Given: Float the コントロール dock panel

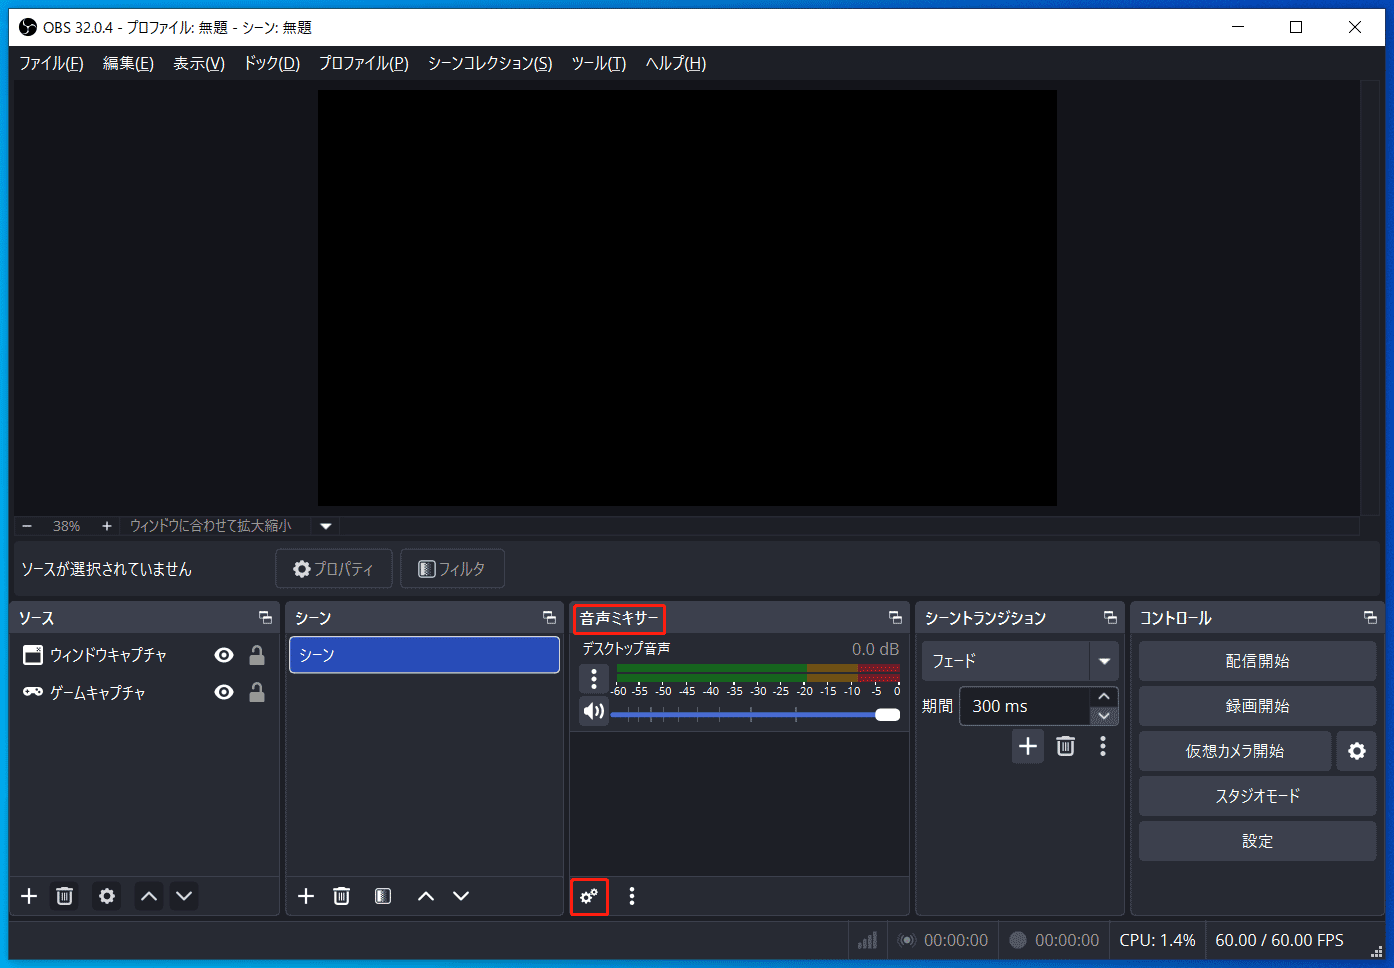Looking at the screenshot, I should pos(1370,618).
